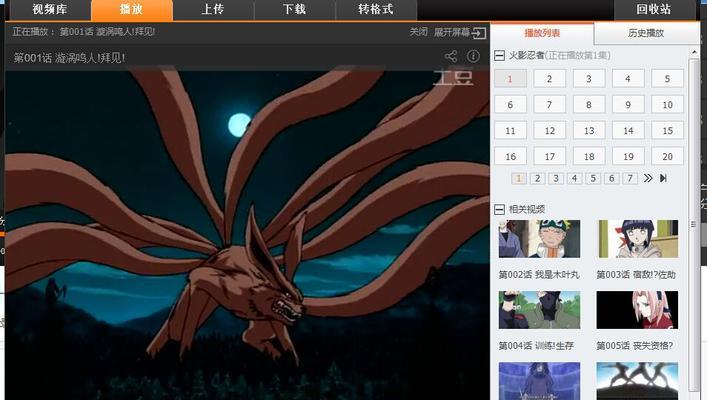Click the 关闭 link in player header
The height and width of the screenshot is (400, 707).
click(418, 32)
